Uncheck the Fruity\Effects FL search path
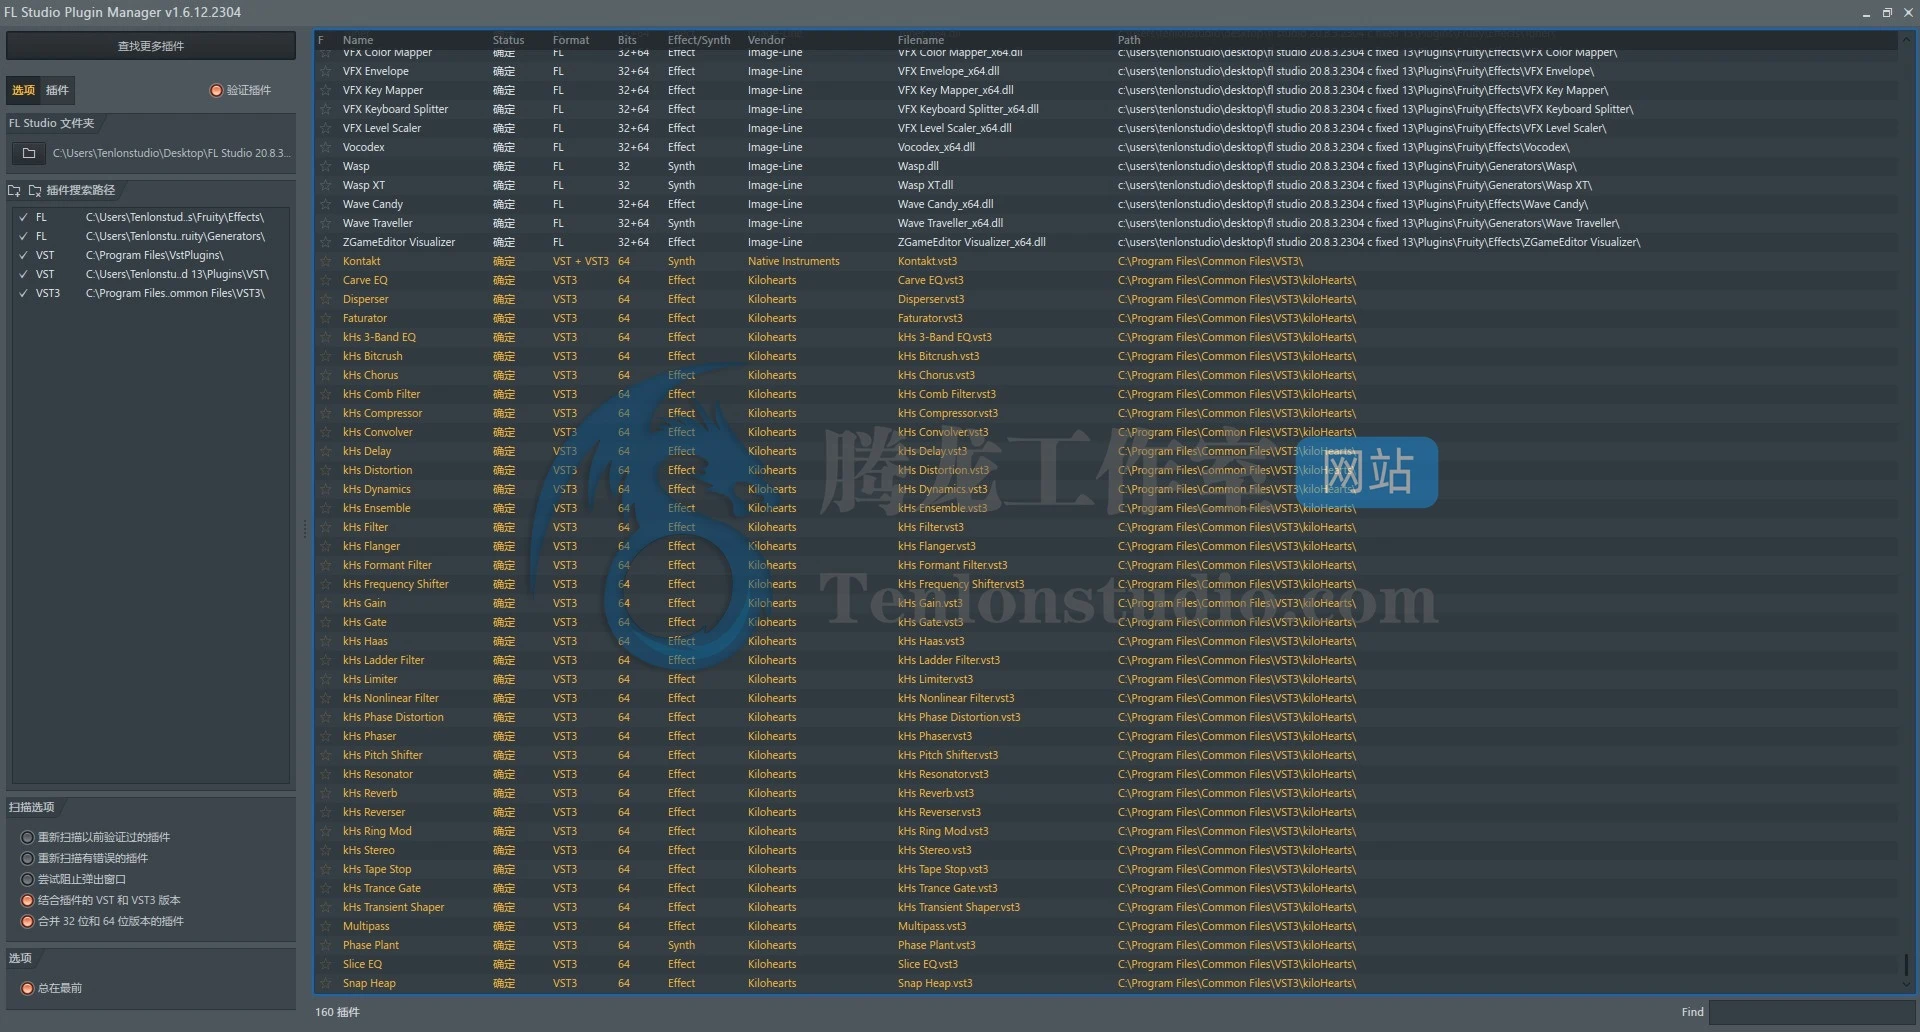 pos(23,217)
